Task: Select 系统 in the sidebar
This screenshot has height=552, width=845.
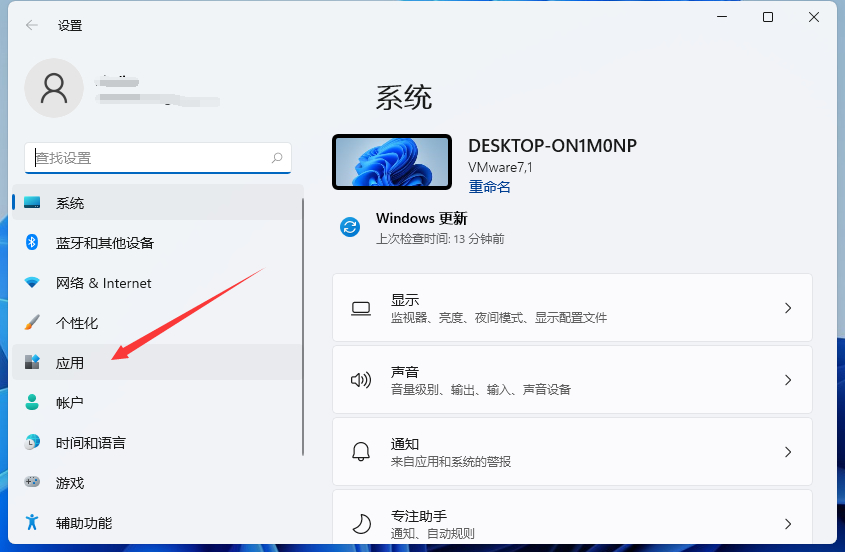Action: (x=156, y=203)
